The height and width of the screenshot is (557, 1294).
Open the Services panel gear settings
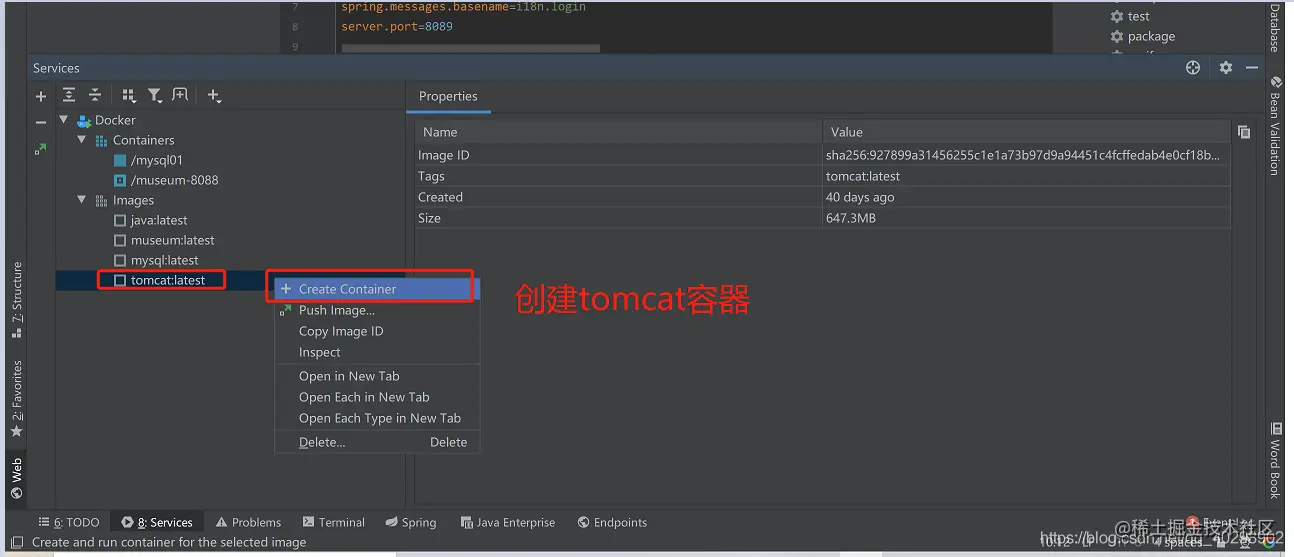[1225, 68]
